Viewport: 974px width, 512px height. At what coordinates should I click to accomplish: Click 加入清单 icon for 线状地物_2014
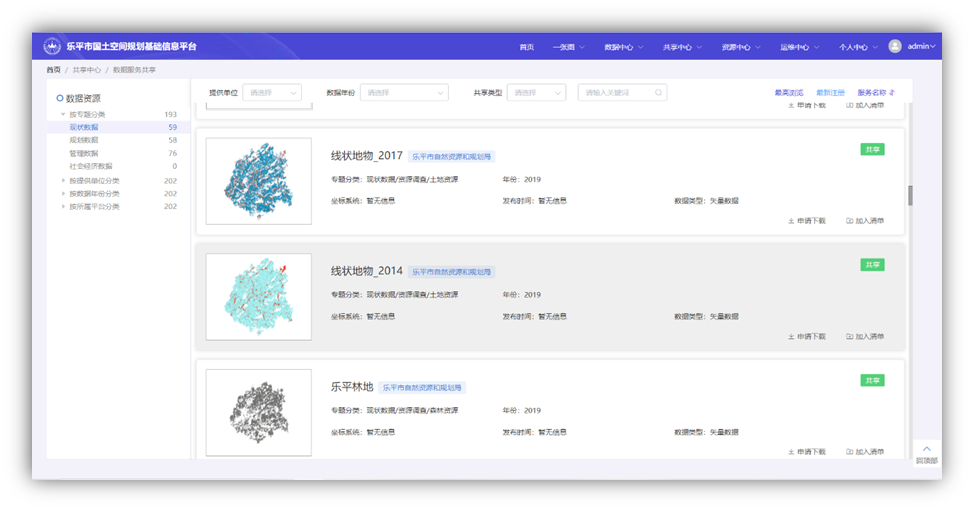click(x=849, y=337)
